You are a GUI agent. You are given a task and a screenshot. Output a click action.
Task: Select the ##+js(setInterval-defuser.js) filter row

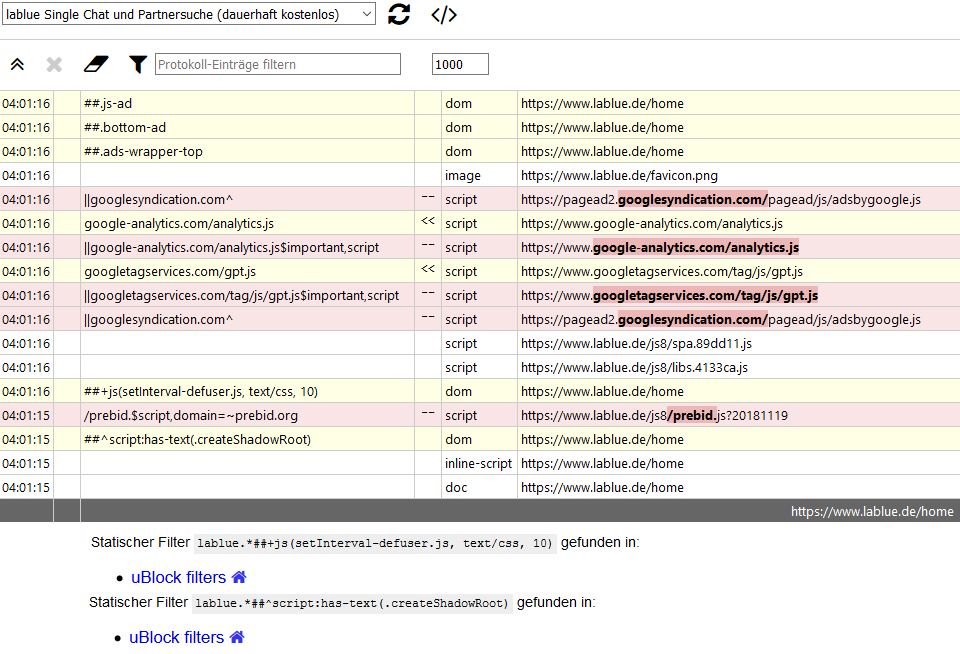point(201,391)
